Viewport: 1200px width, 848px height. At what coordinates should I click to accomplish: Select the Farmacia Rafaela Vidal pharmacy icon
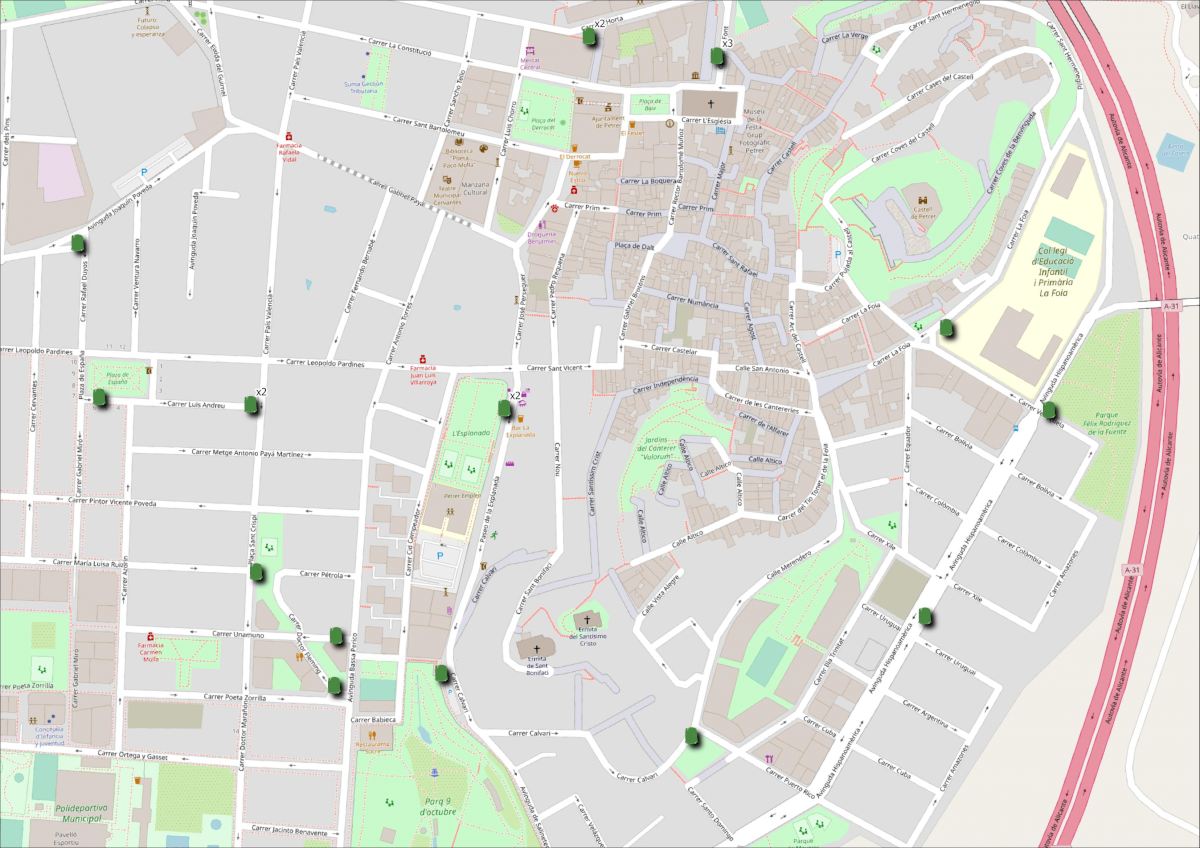pos(288,136)
